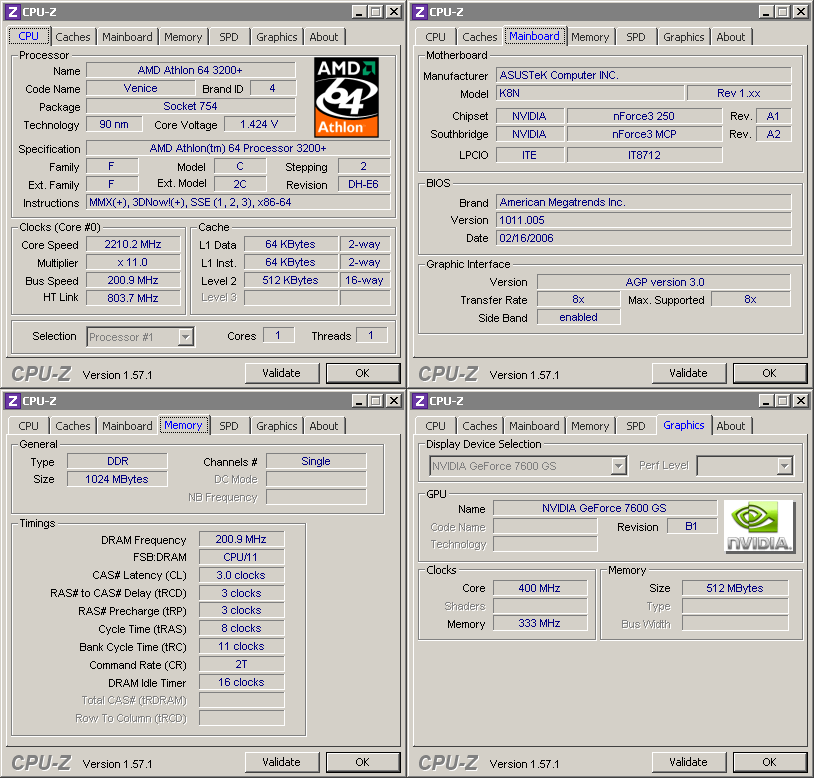Screen dimensions: 815x779
Task: Click Validate in bottom-right Graphics window
Action: (x=688, y=762)
